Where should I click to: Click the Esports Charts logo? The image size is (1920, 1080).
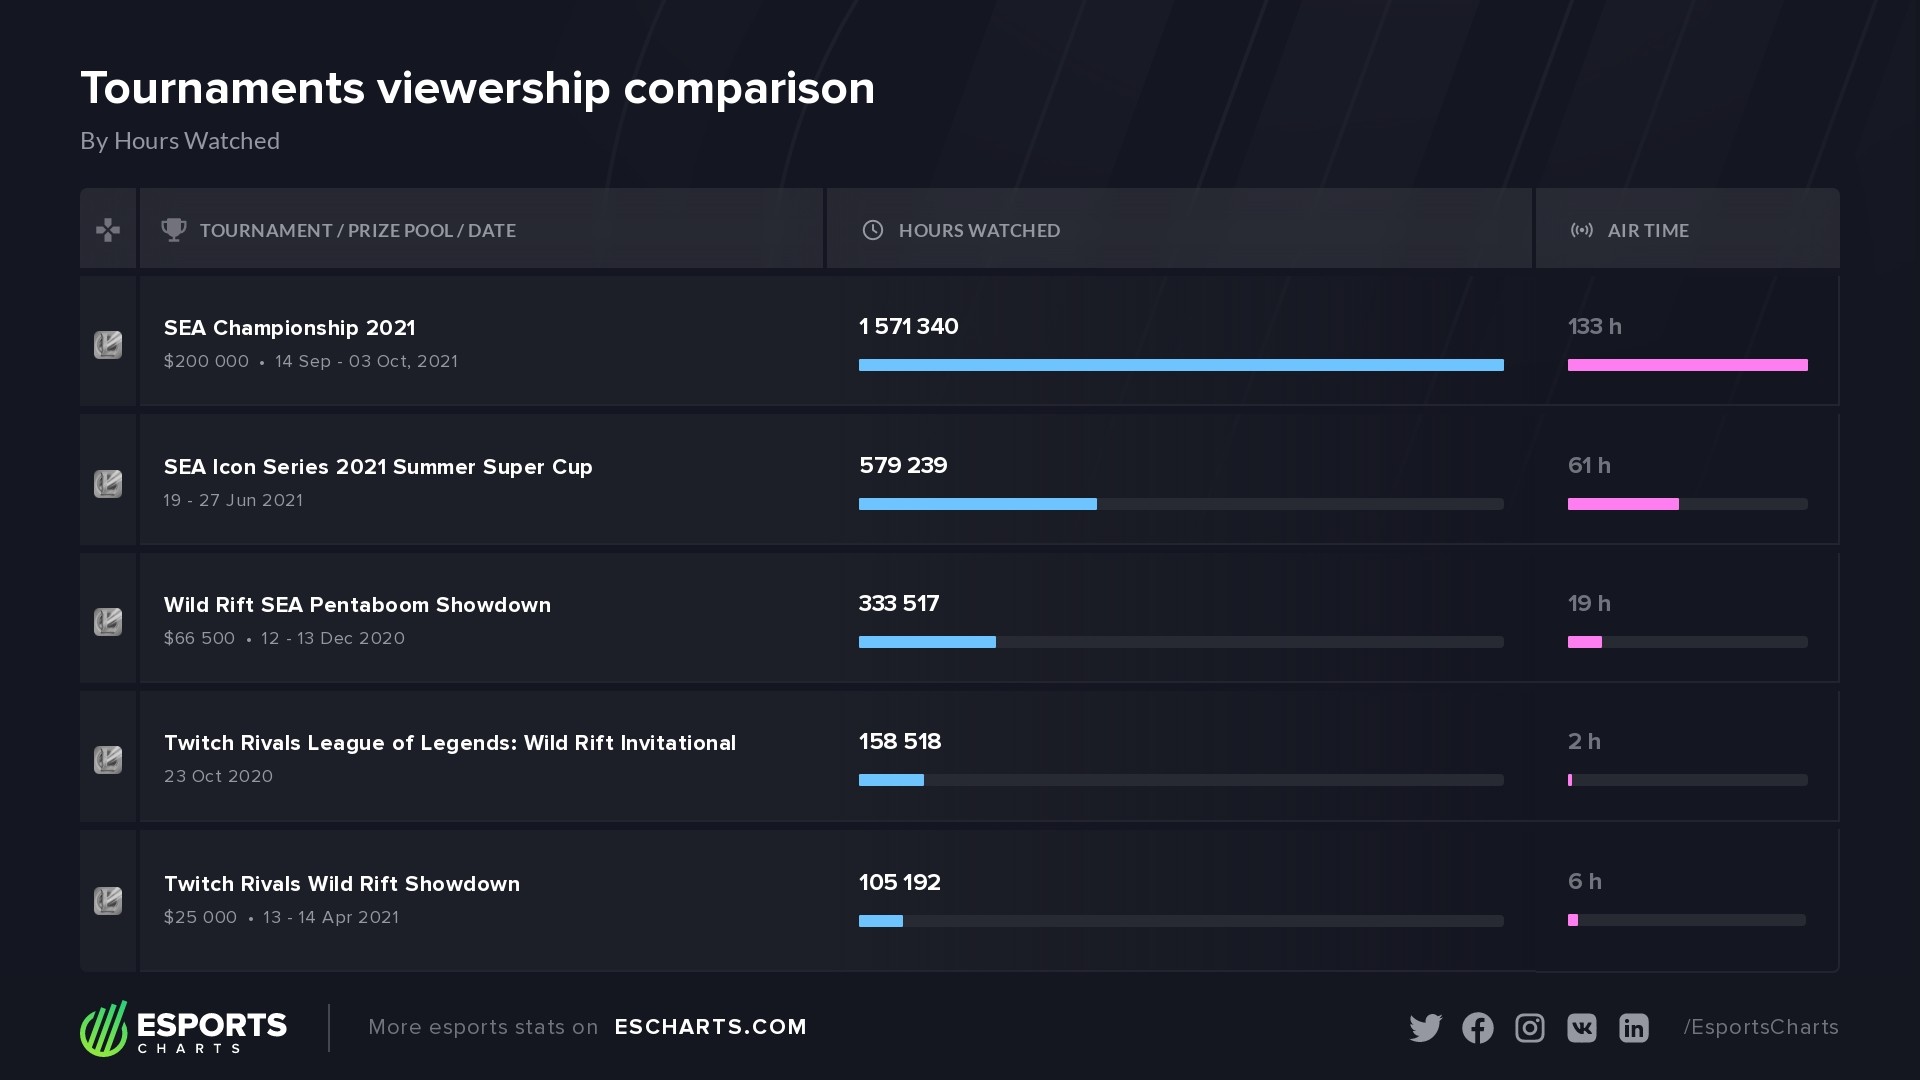click(184, 1028)
